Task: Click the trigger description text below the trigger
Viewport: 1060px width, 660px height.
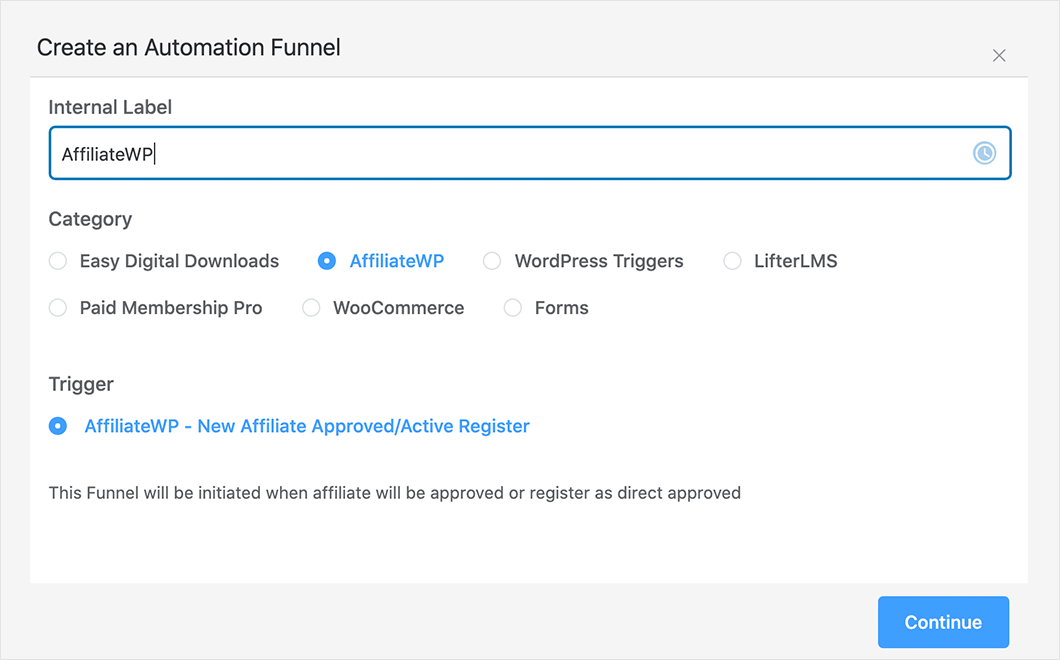Action: click(395, 492)
